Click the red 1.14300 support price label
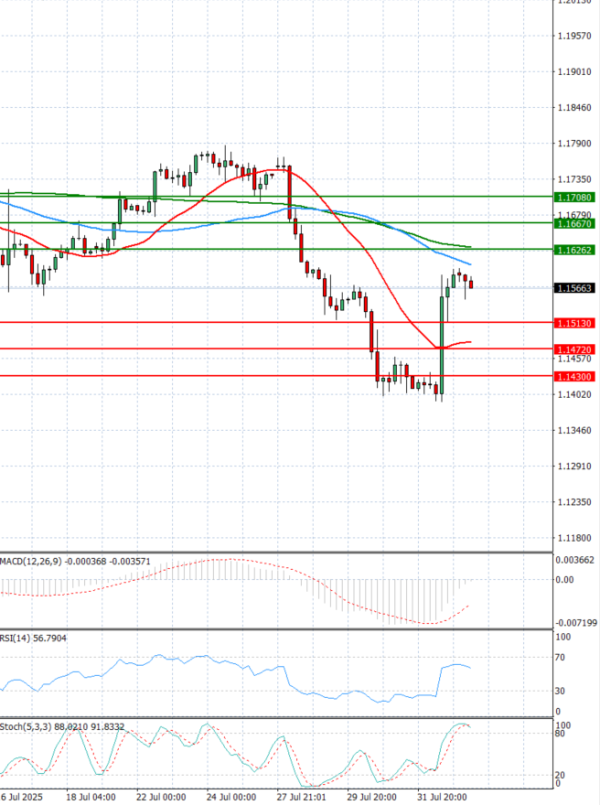The image size is (600, 805). tap(574, 377)
